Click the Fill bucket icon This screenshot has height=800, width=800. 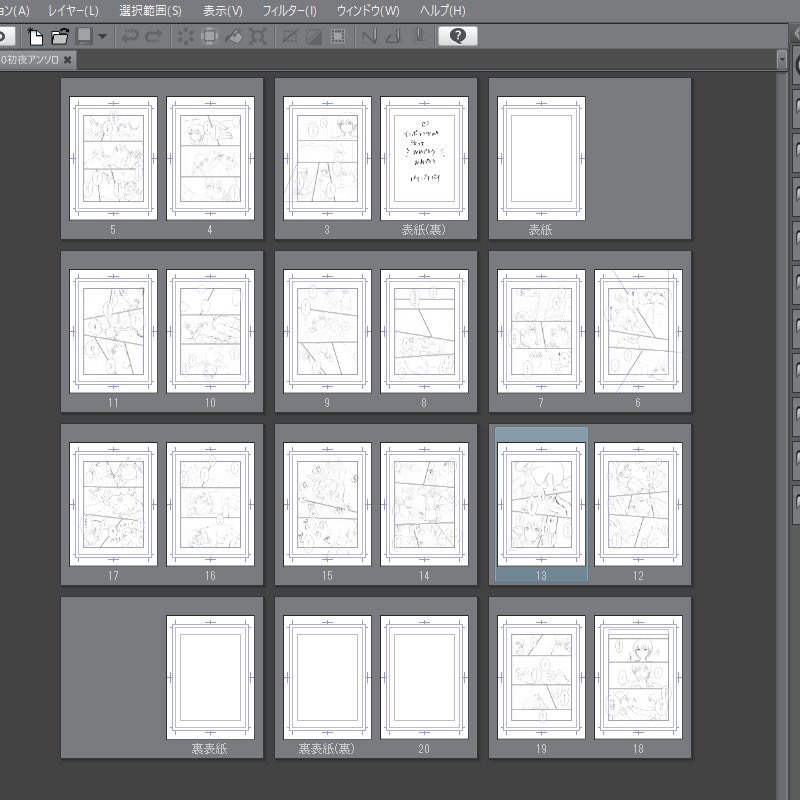[x=234, y=36]
